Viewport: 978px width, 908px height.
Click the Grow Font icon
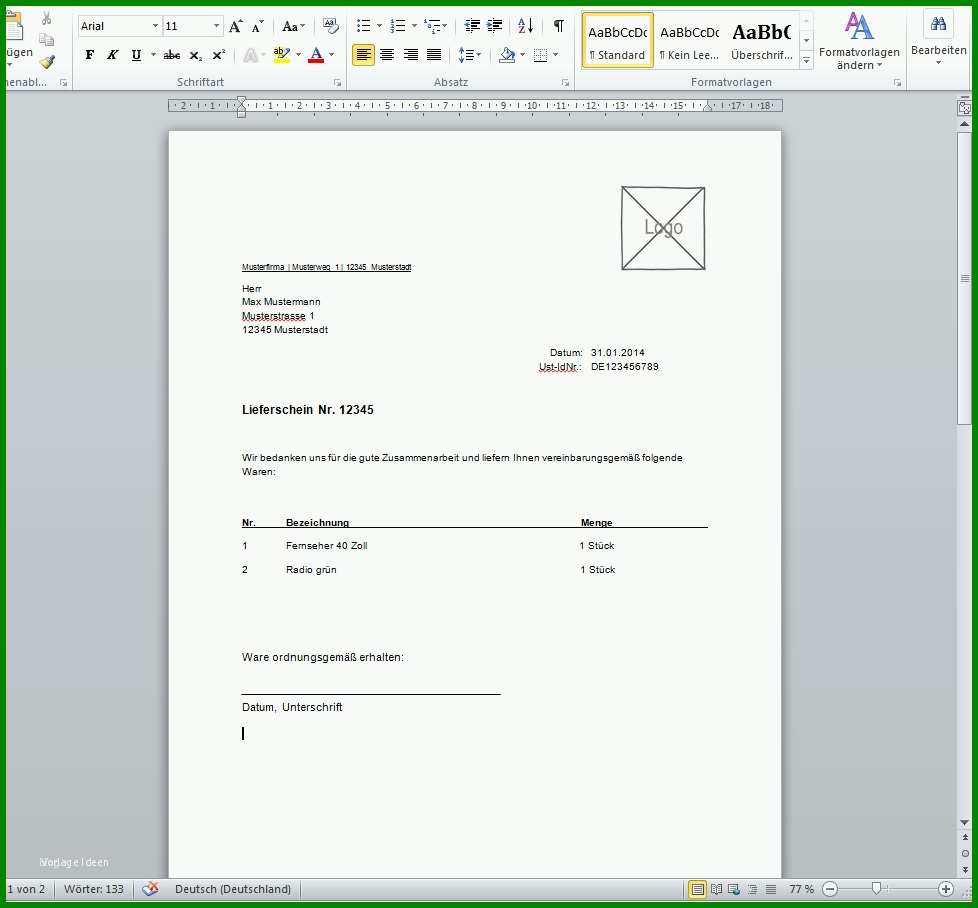click(235, 26)
